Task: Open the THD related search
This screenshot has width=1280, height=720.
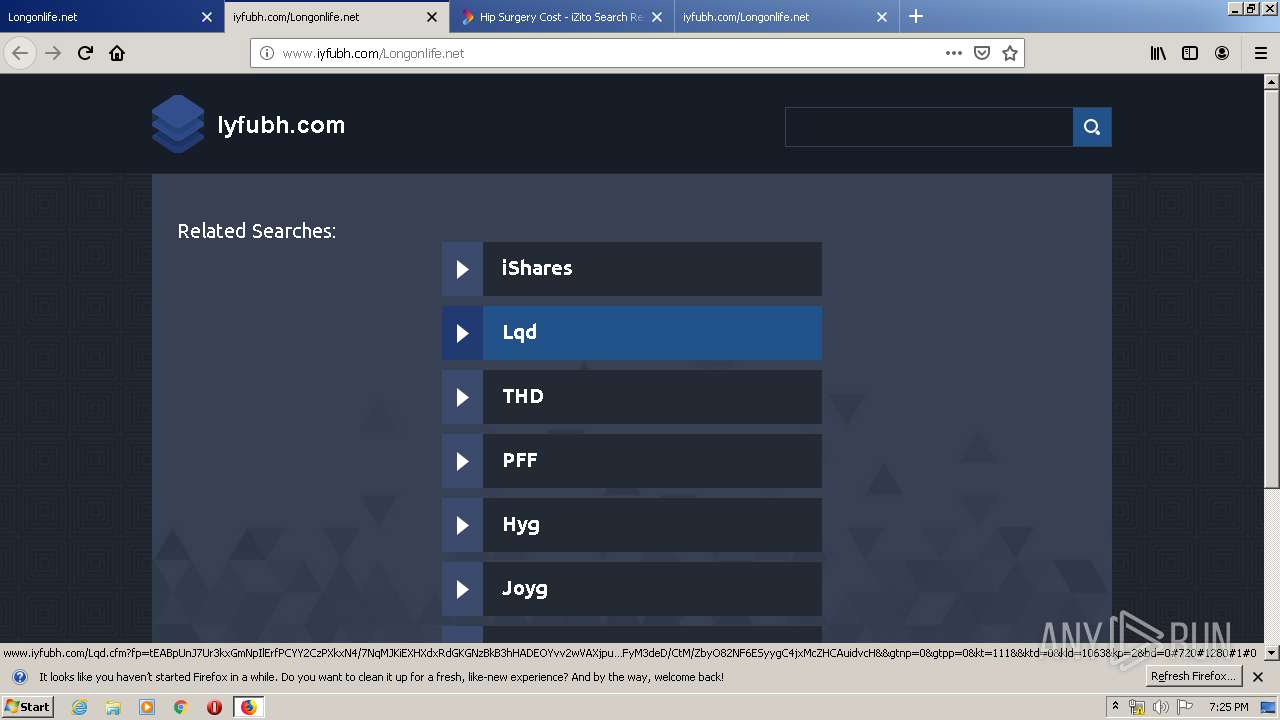Action: [632, 397]
